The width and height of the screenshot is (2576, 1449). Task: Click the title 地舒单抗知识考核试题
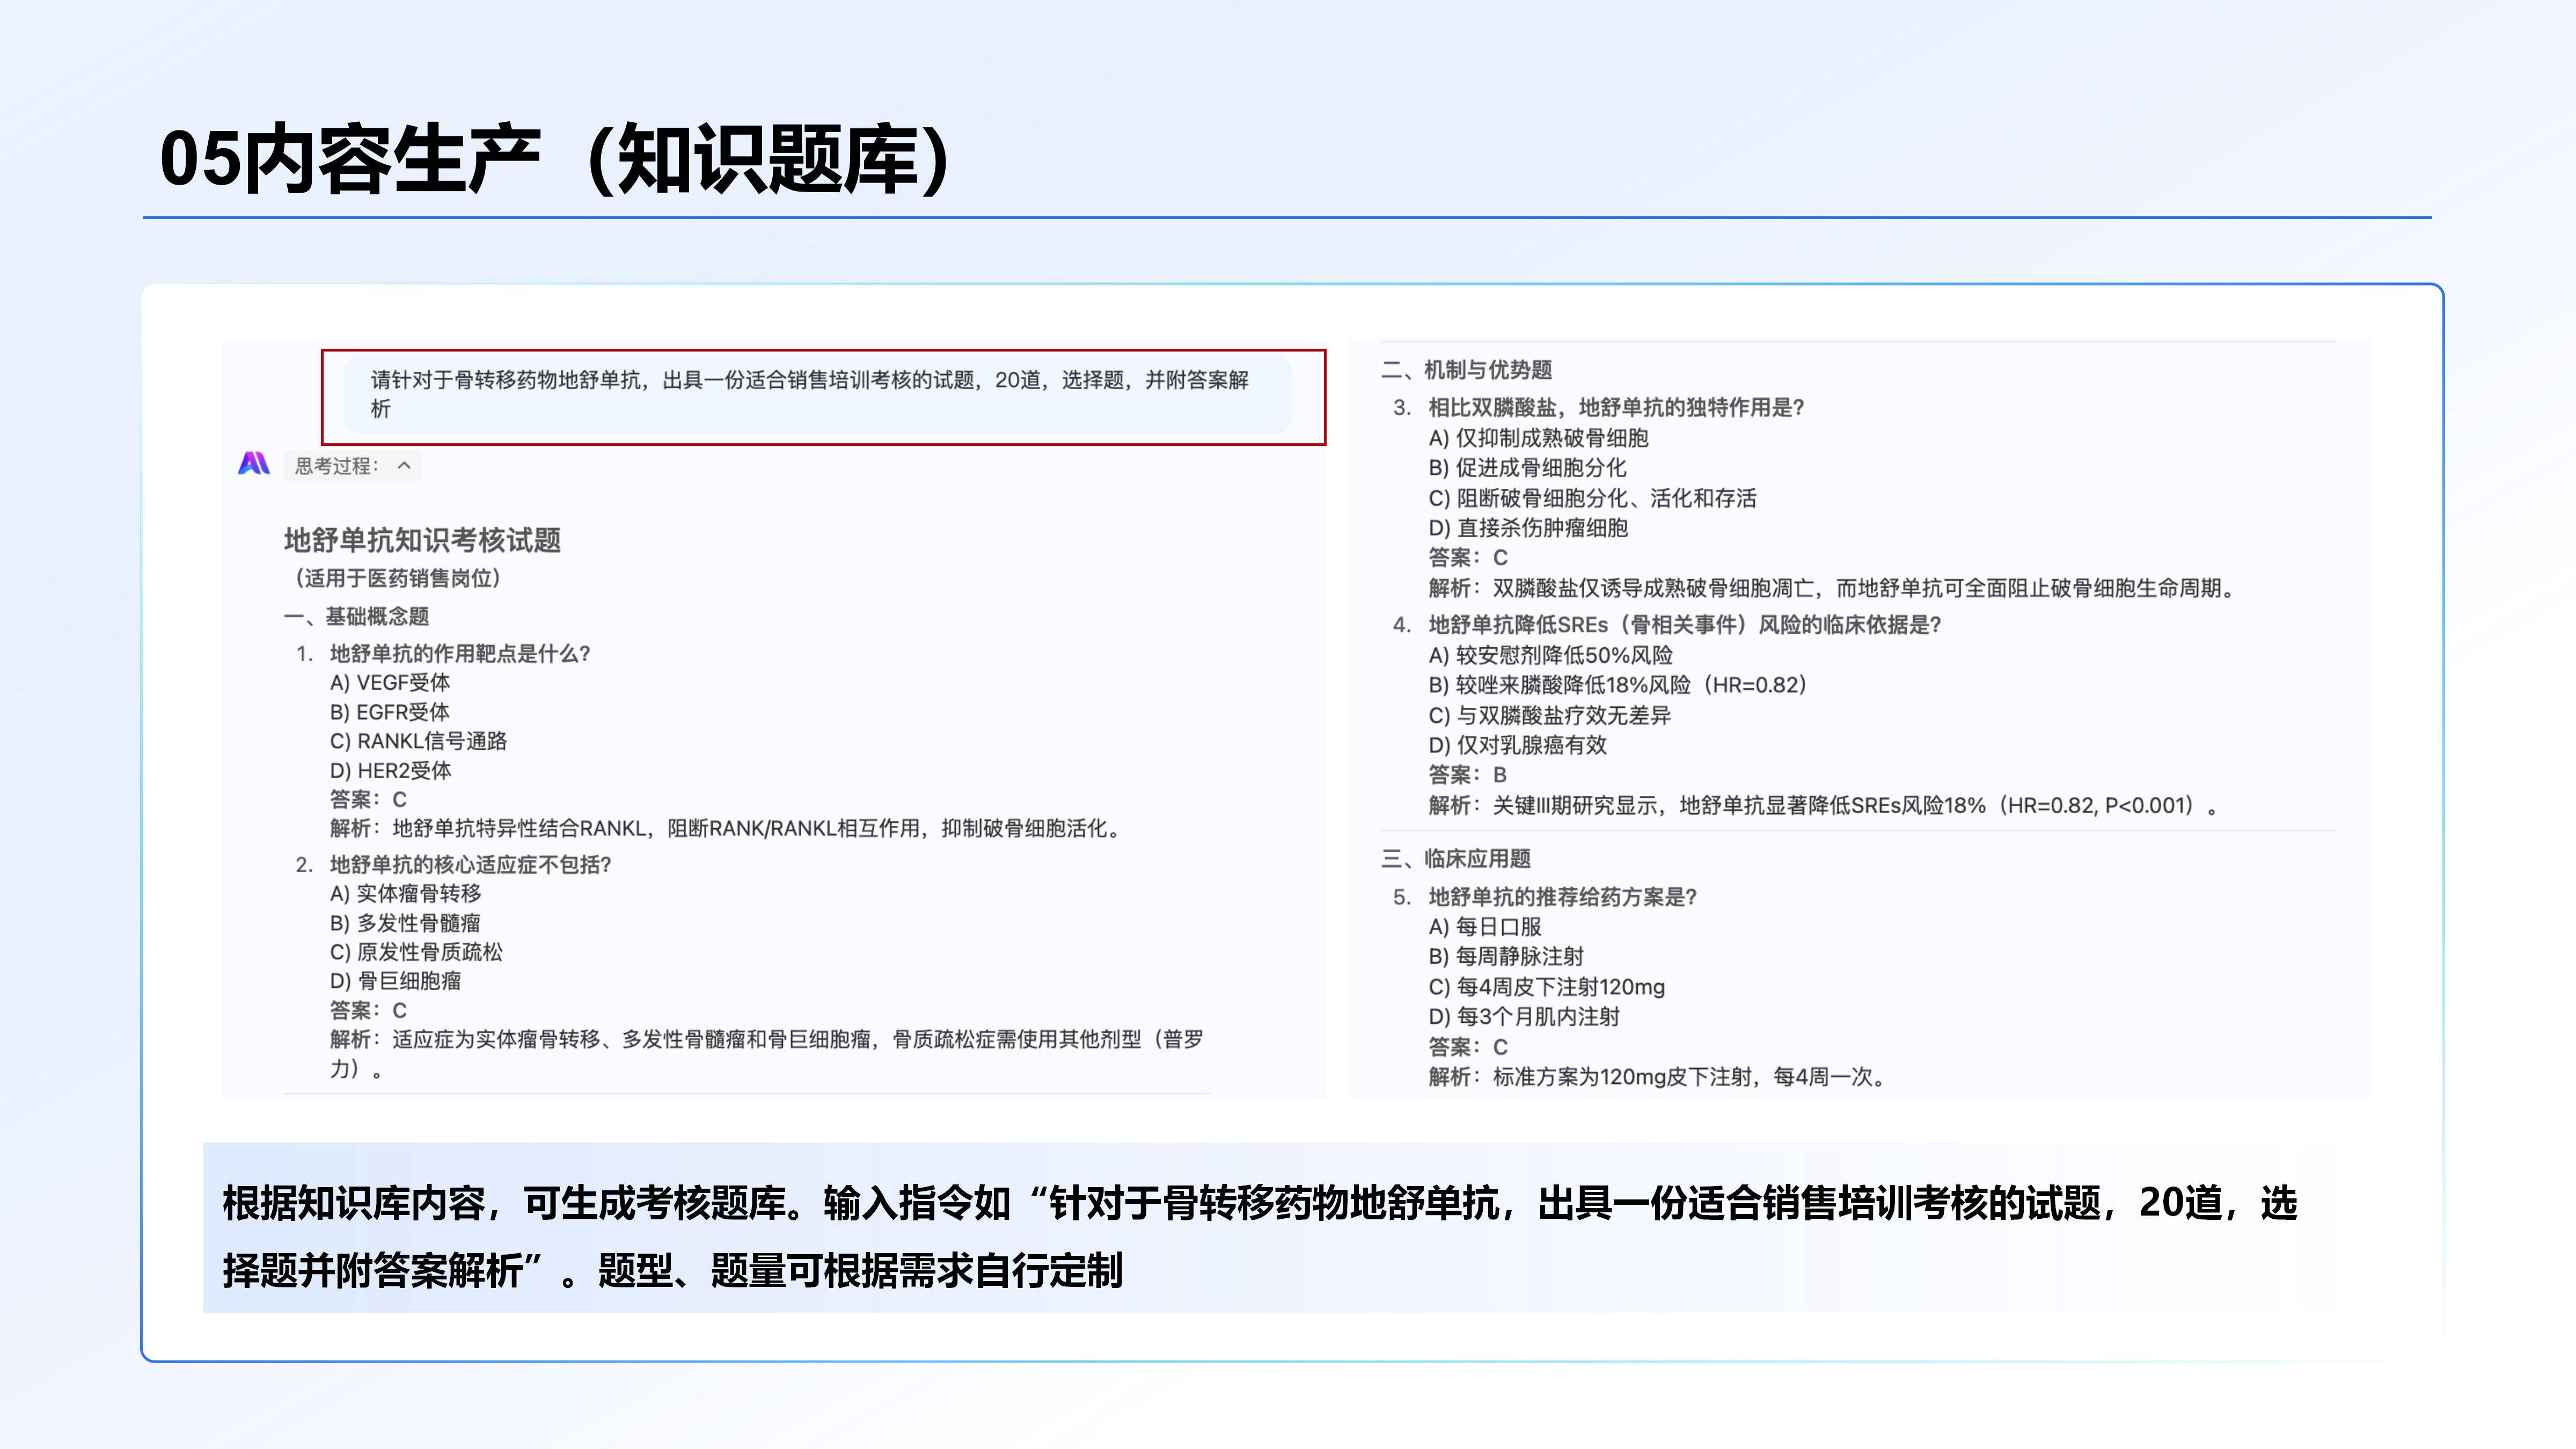(x=424, y=542)
